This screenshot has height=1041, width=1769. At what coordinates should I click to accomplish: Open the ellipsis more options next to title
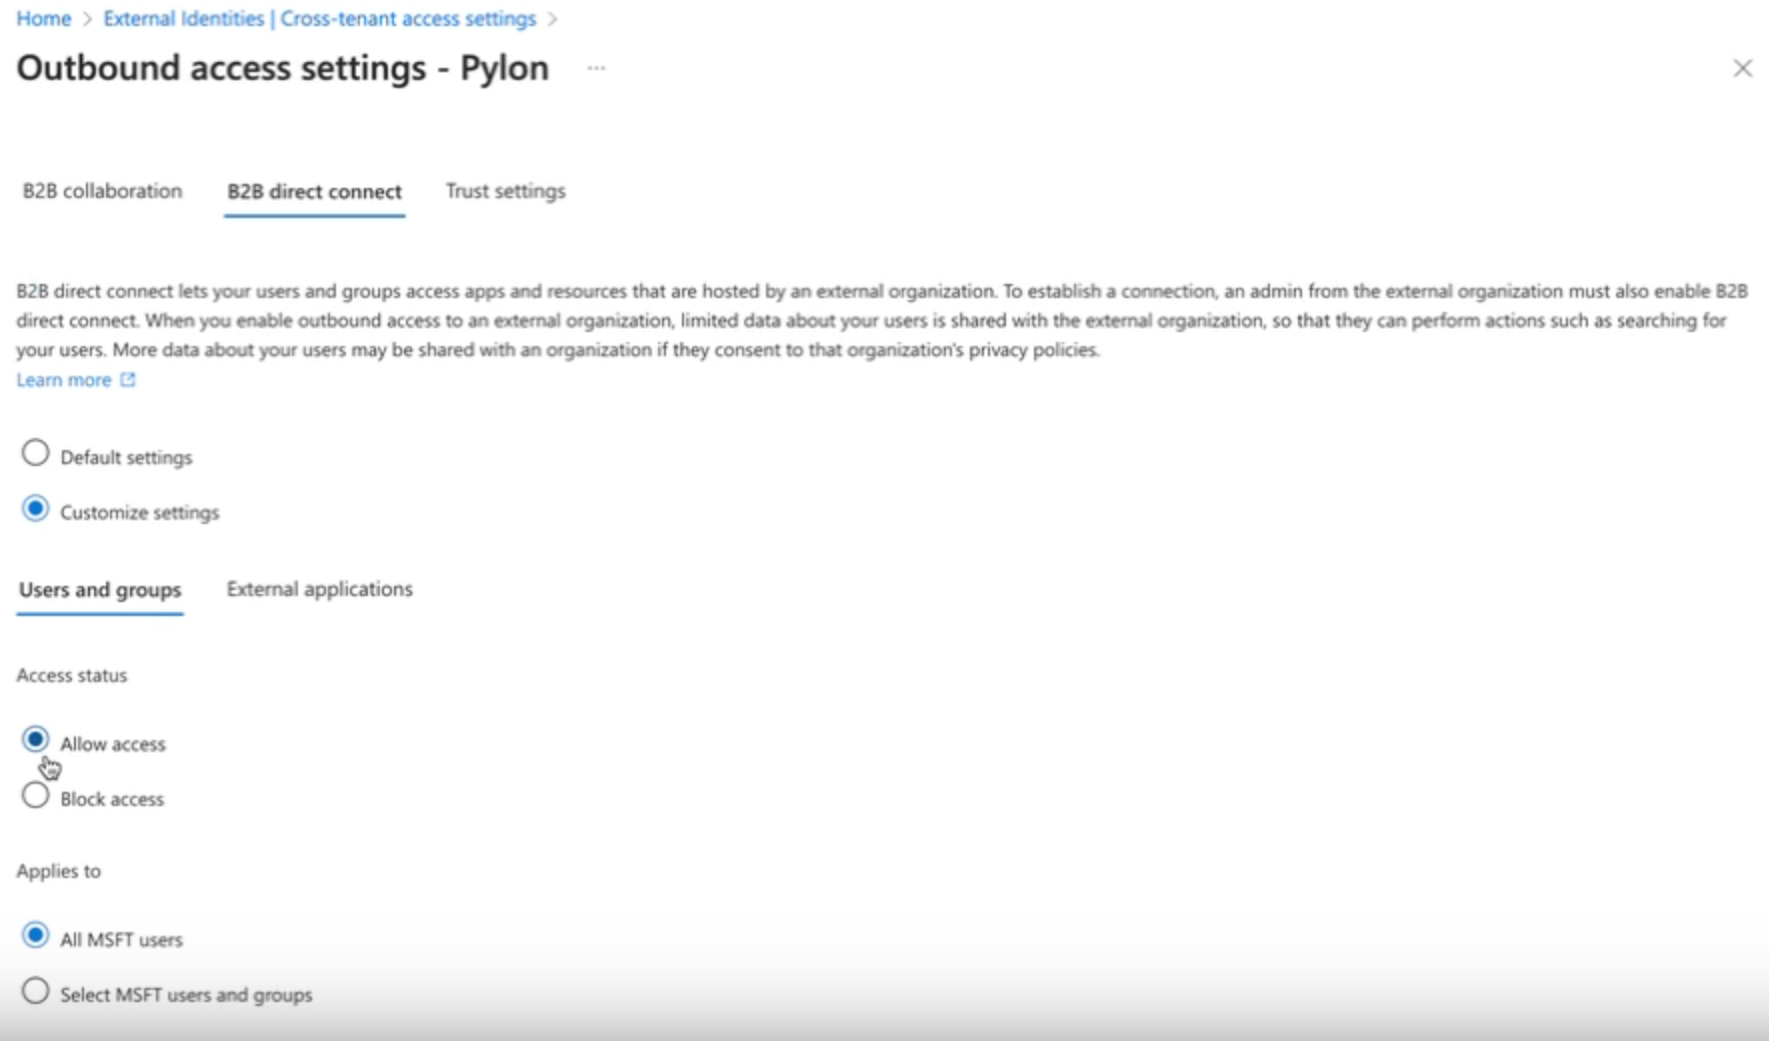596,68
